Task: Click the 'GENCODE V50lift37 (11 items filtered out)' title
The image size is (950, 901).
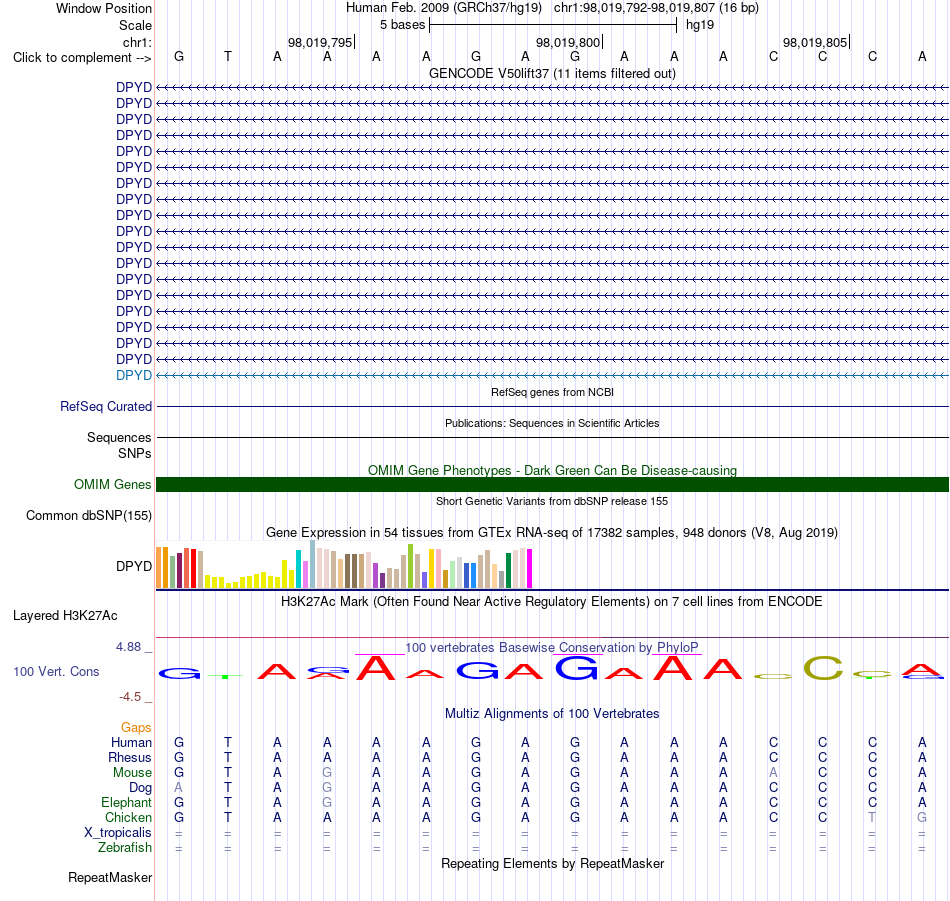Action: coord(552,73)
